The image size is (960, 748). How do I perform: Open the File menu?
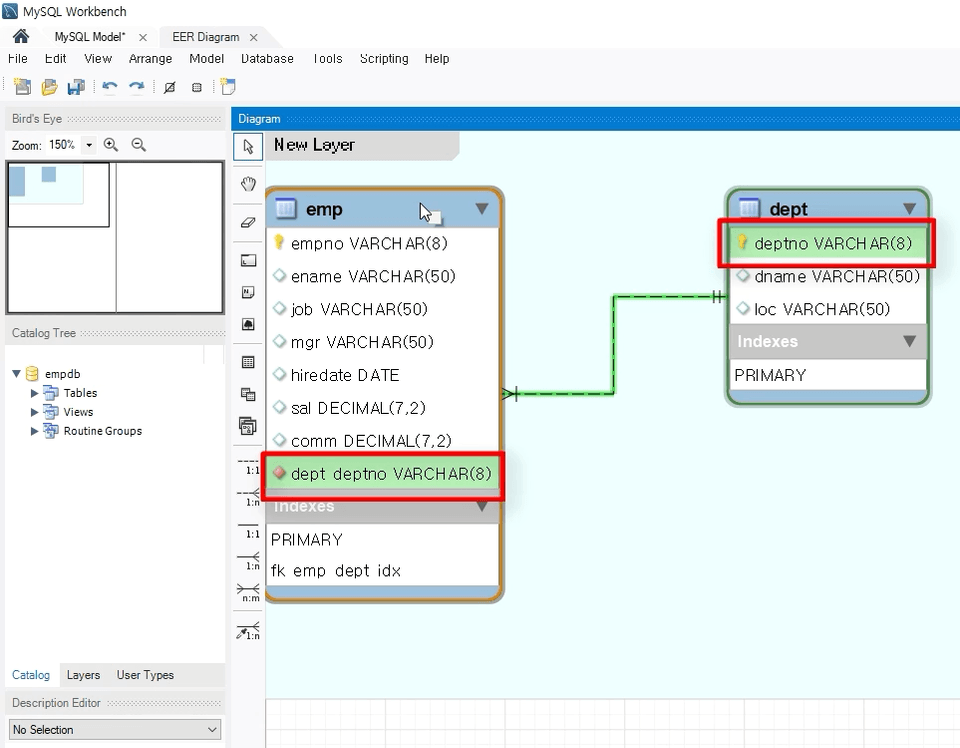coord(18,59)
